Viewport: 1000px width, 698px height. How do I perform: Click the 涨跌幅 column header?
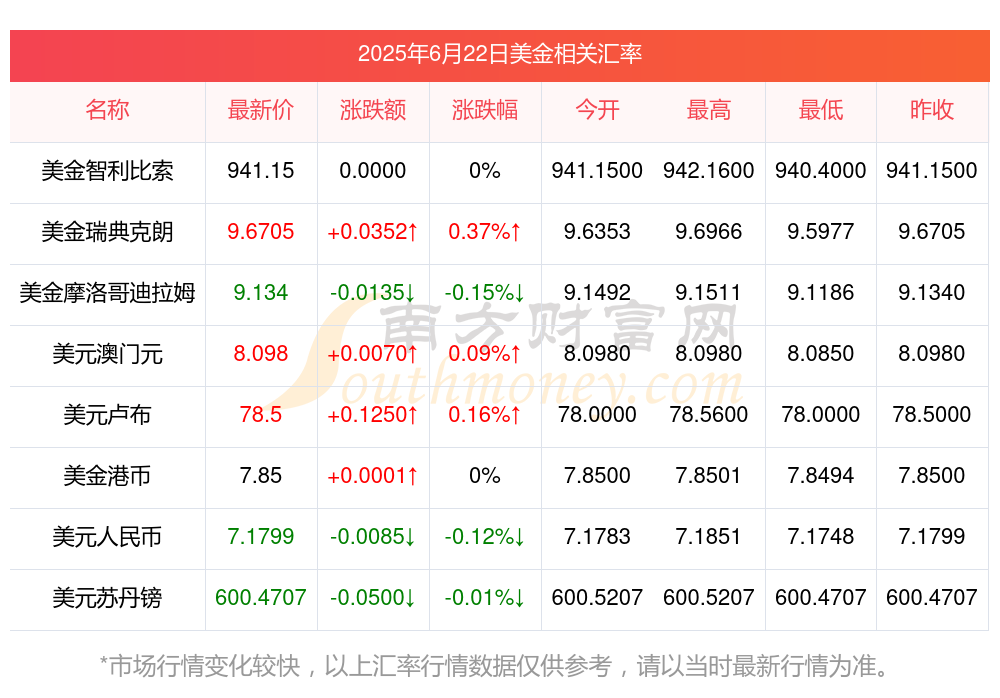point(485,110)
